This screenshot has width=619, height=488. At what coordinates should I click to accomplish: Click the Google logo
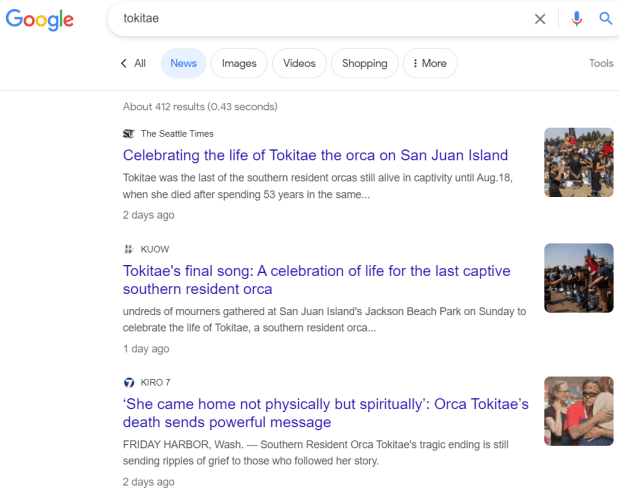41,19
